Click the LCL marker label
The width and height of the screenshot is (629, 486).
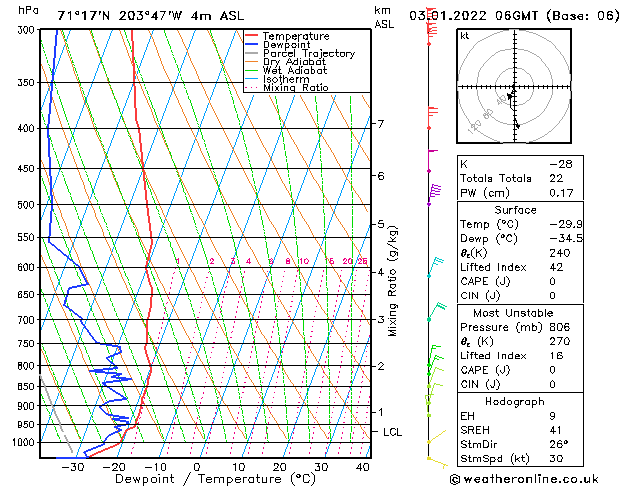click(x=392, y=432)
